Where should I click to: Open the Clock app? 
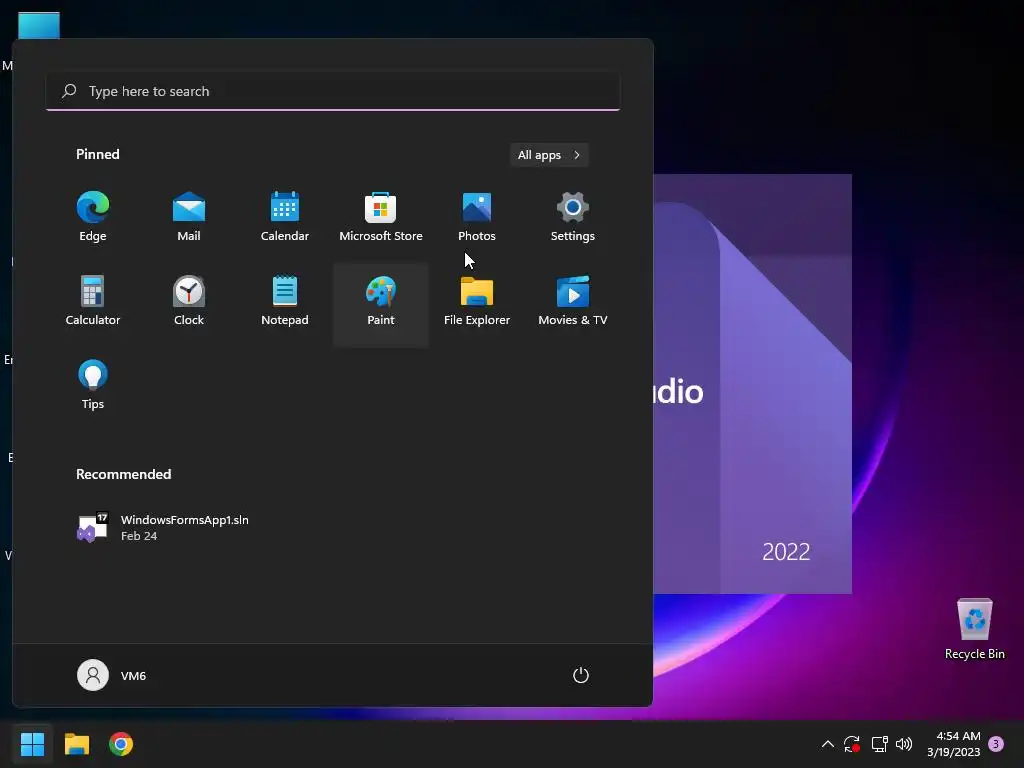(189, 300)
